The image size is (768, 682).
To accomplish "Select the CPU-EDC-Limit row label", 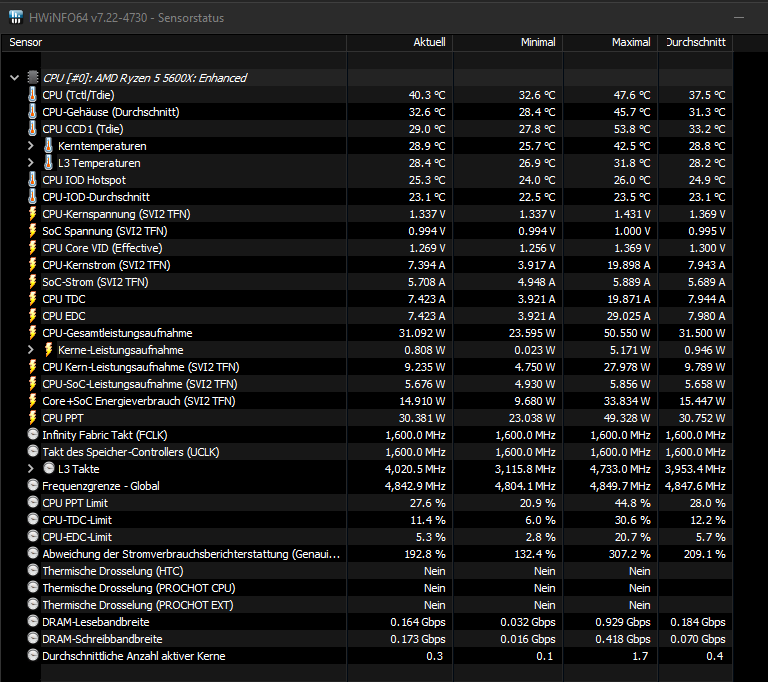I will tap(77, 537).
